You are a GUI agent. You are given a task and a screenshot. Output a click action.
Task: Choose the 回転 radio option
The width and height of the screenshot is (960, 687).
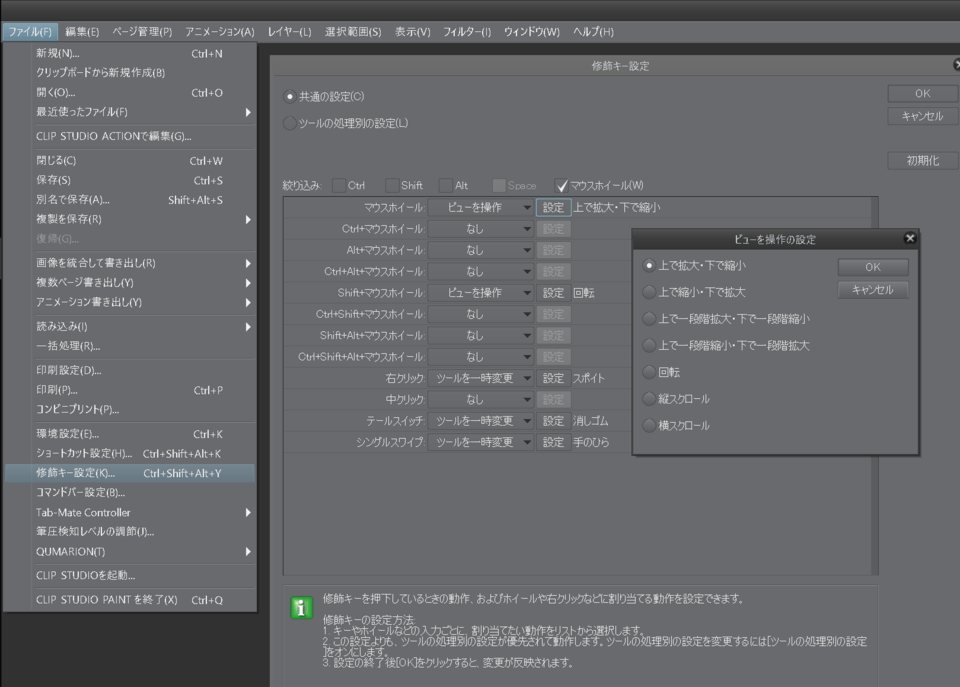click(650, 372)
